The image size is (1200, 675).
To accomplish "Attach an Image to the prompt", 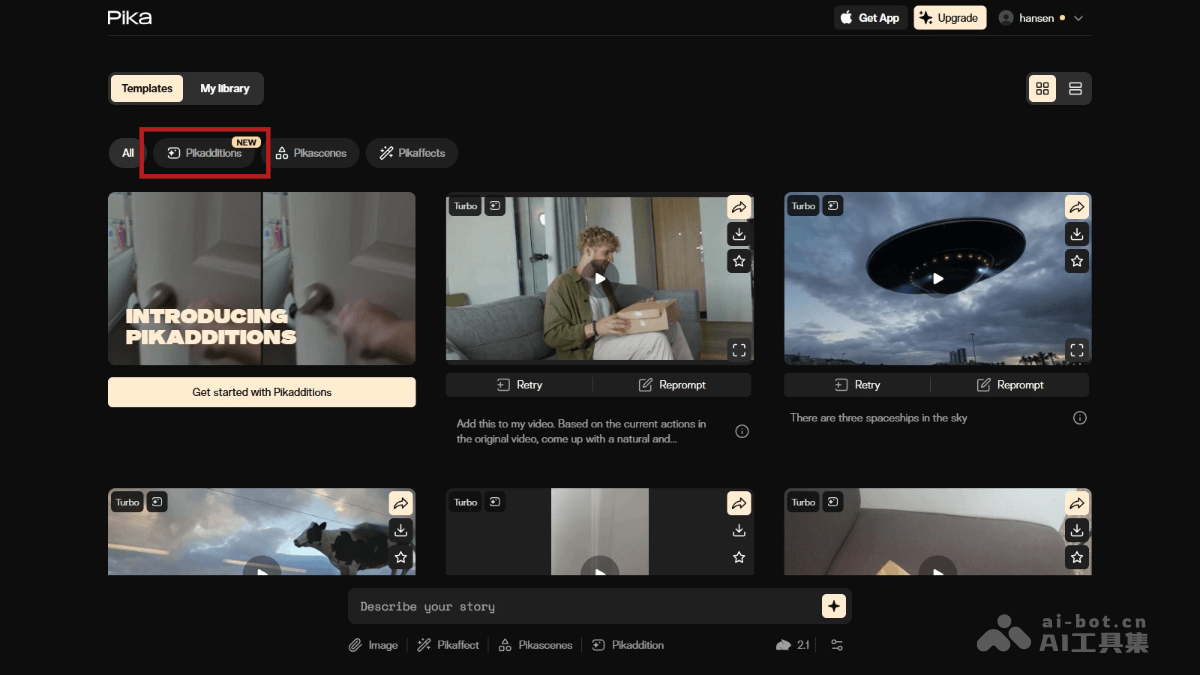I will pos(373,645).
